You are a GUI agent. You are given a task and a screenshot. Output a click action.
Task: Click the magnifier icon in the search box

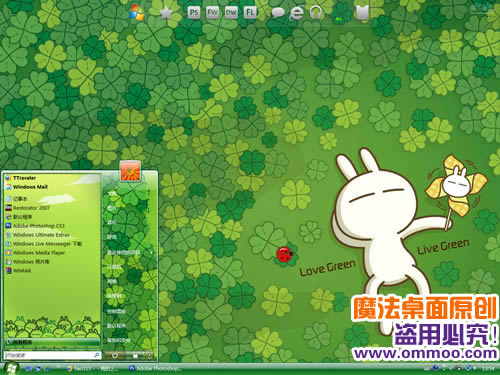coord(97,355)
